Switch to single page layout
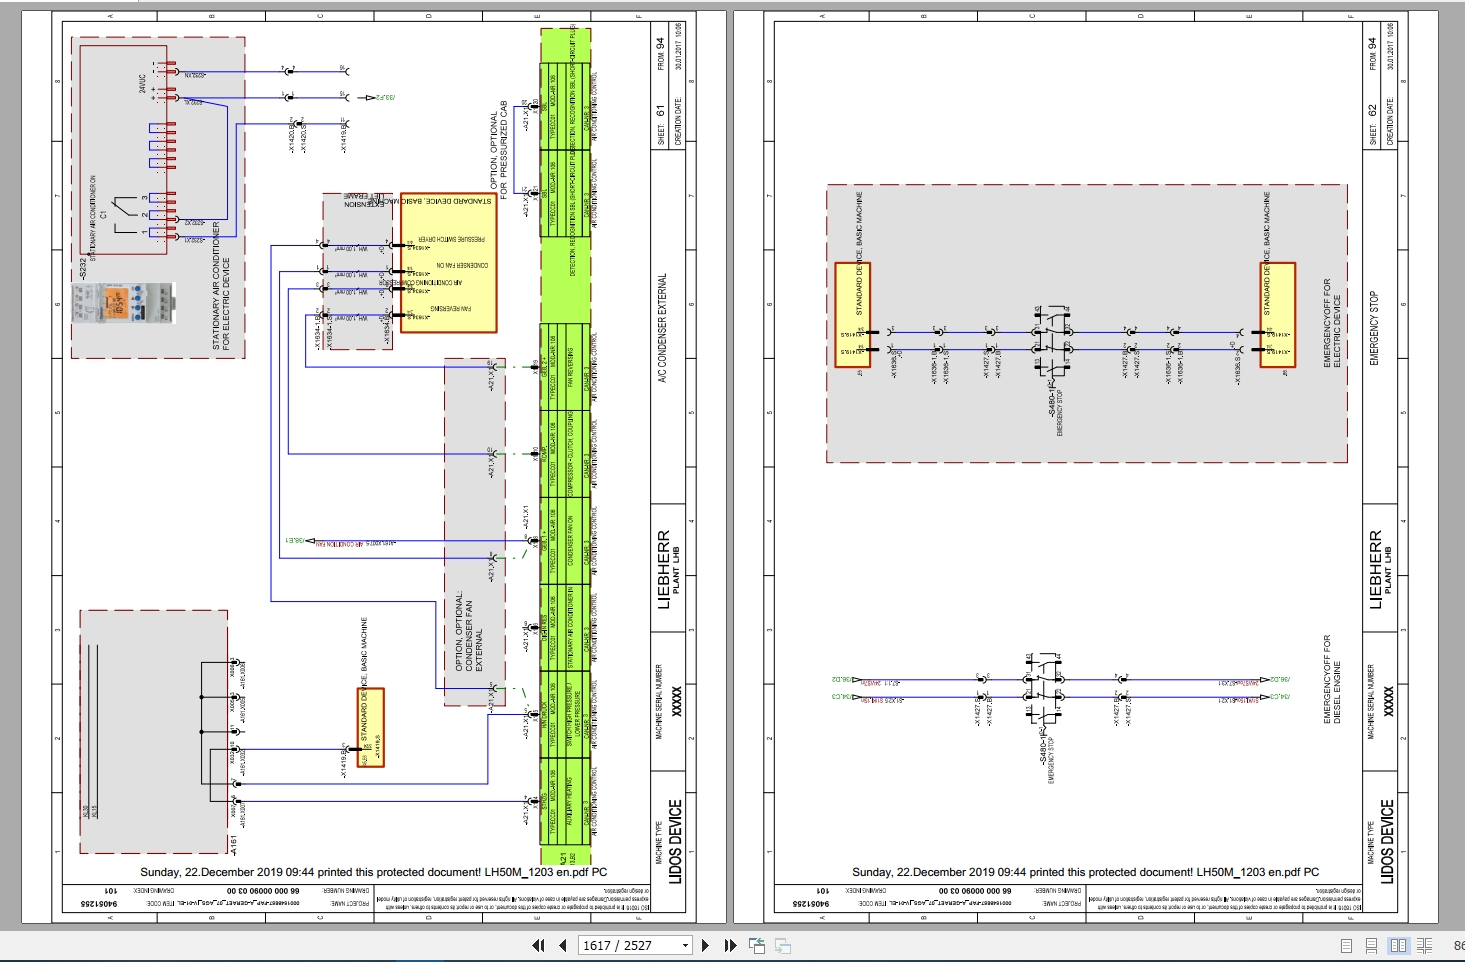This screenshot has width=1465, height=962. [x=1346, y=945]
